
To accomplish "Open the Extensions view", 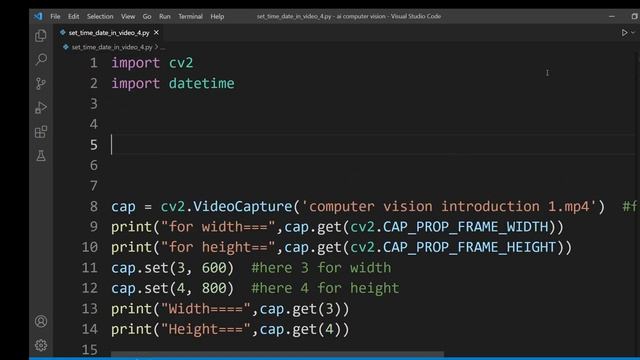I will 41,132.
